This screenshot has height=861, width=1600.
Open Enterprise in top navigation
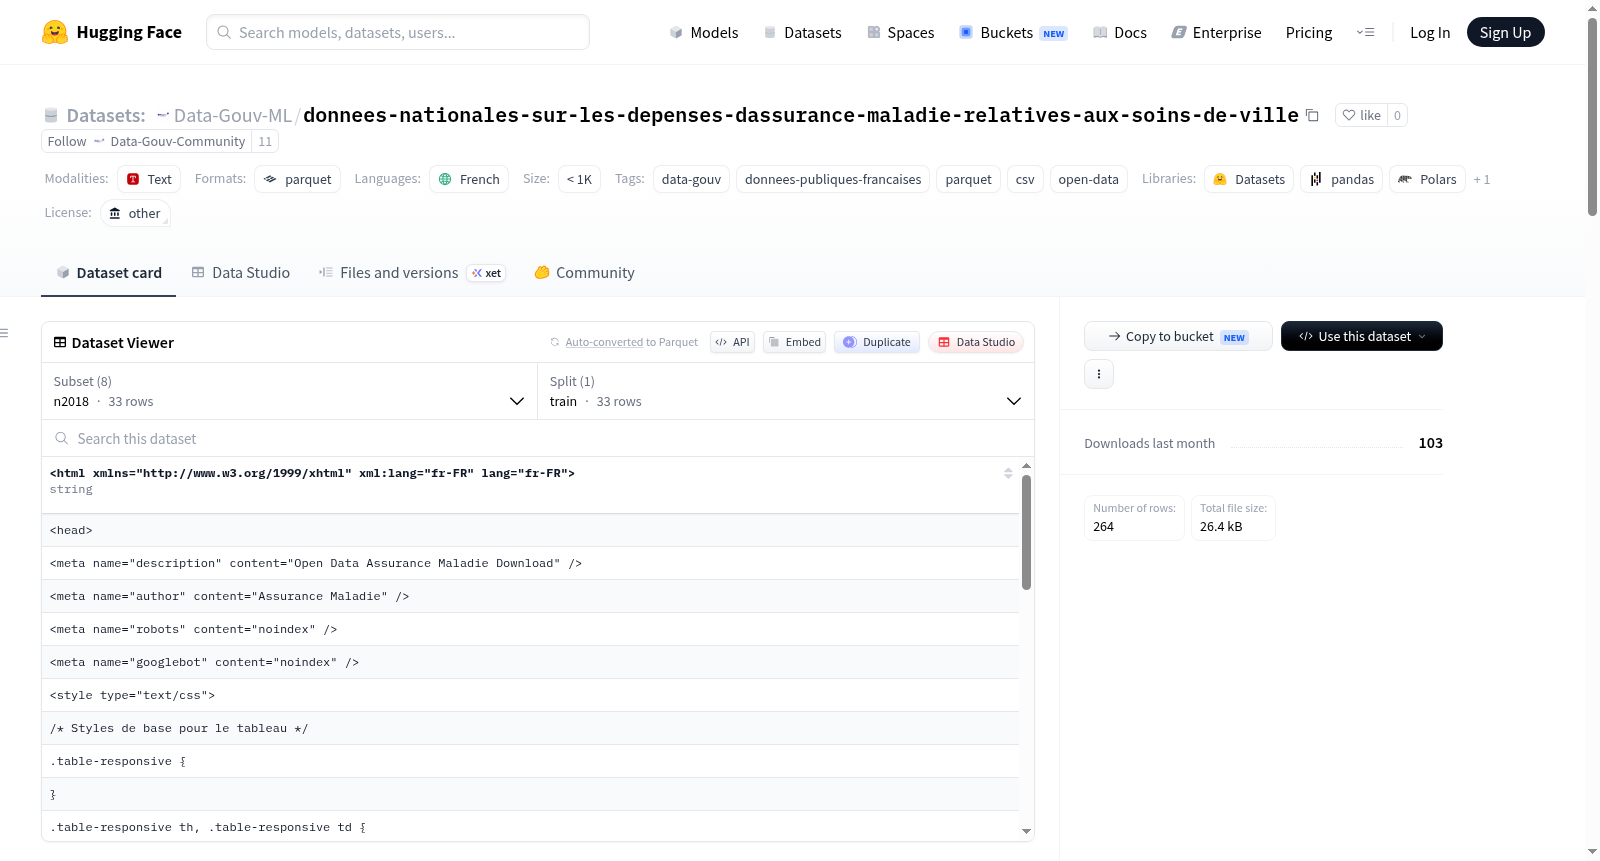point(1217,32)
